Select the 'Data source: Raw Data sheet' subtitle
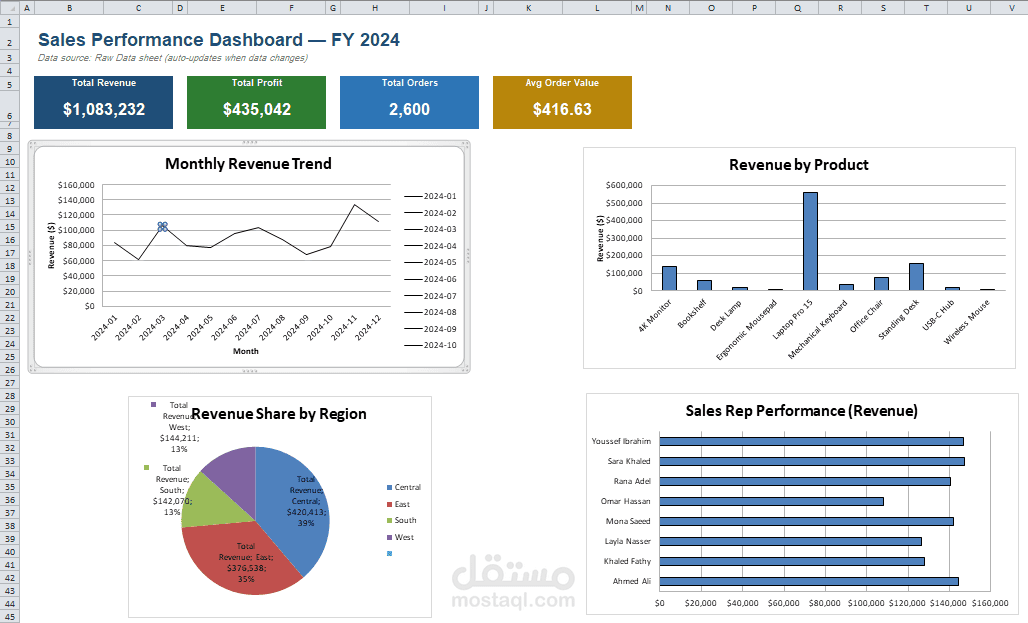 point(172,58)
